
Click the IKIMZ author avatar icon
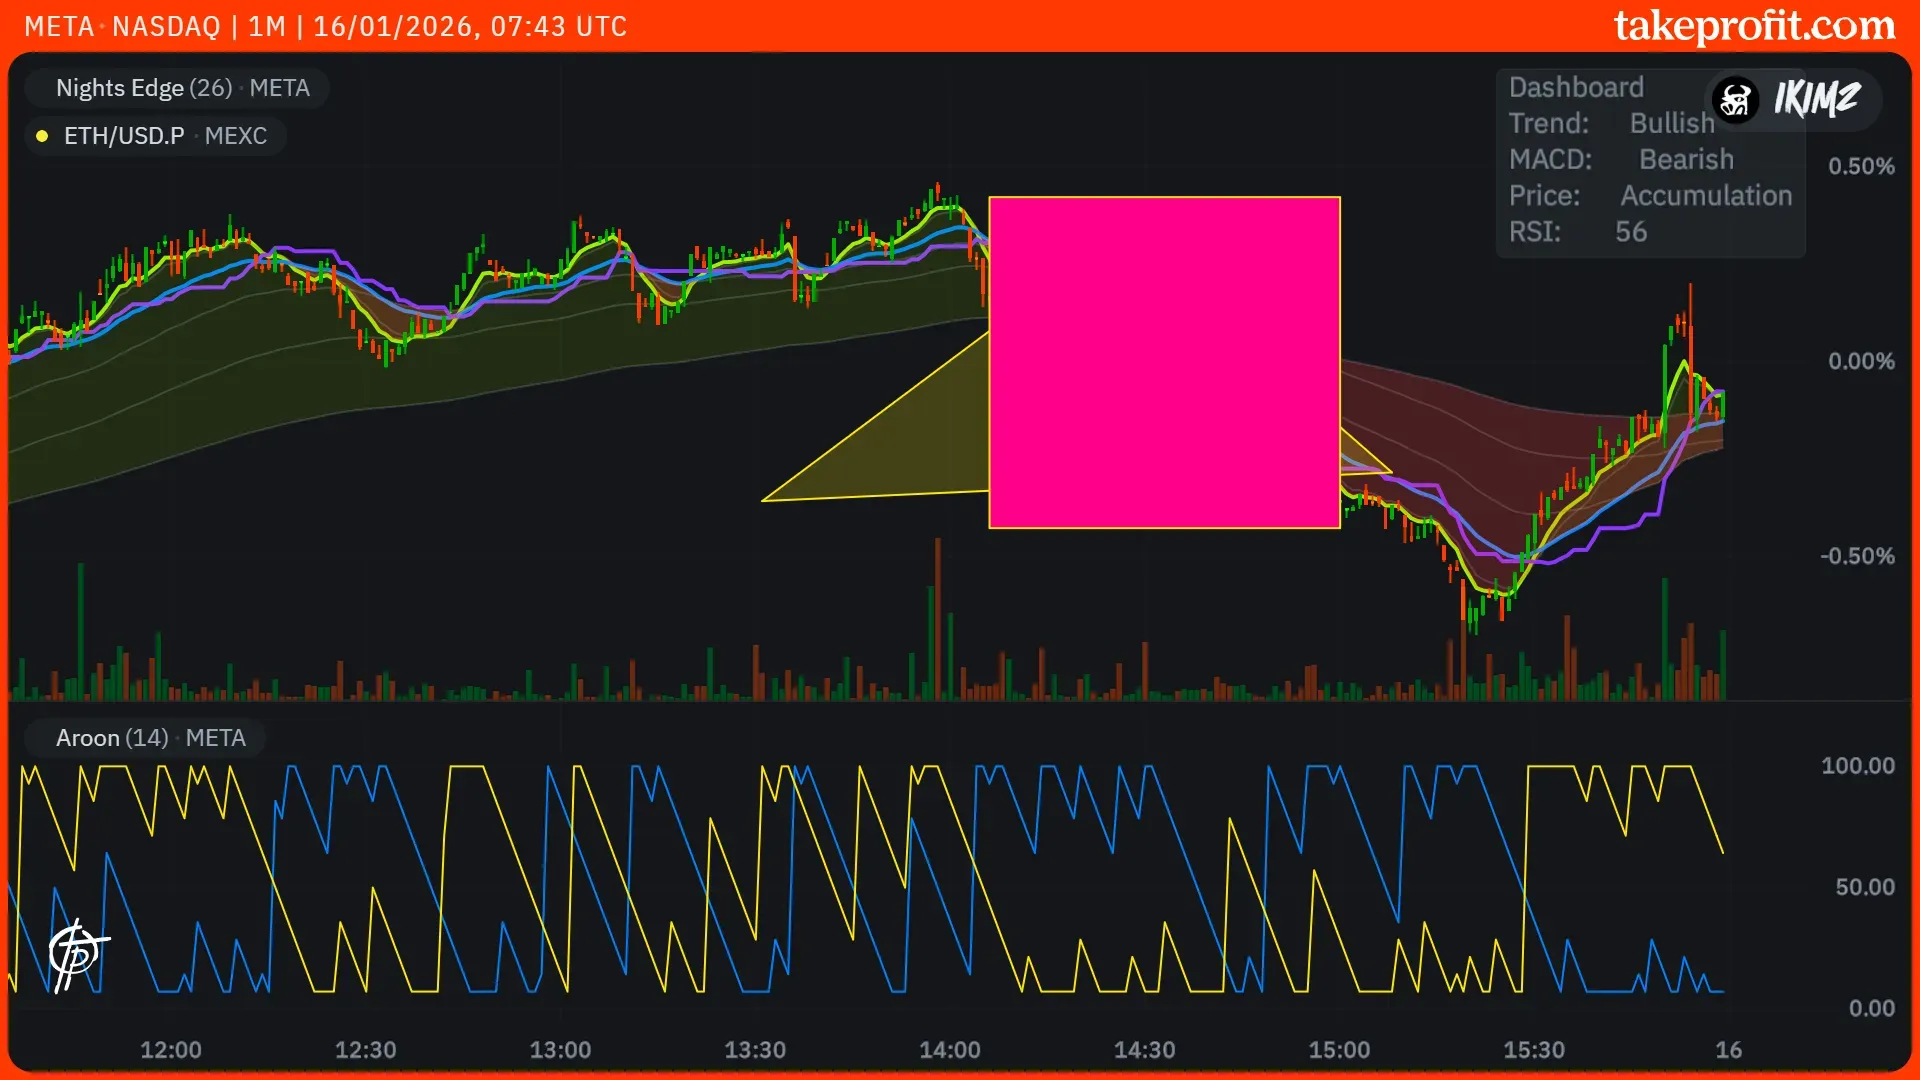pos(1736,99)
